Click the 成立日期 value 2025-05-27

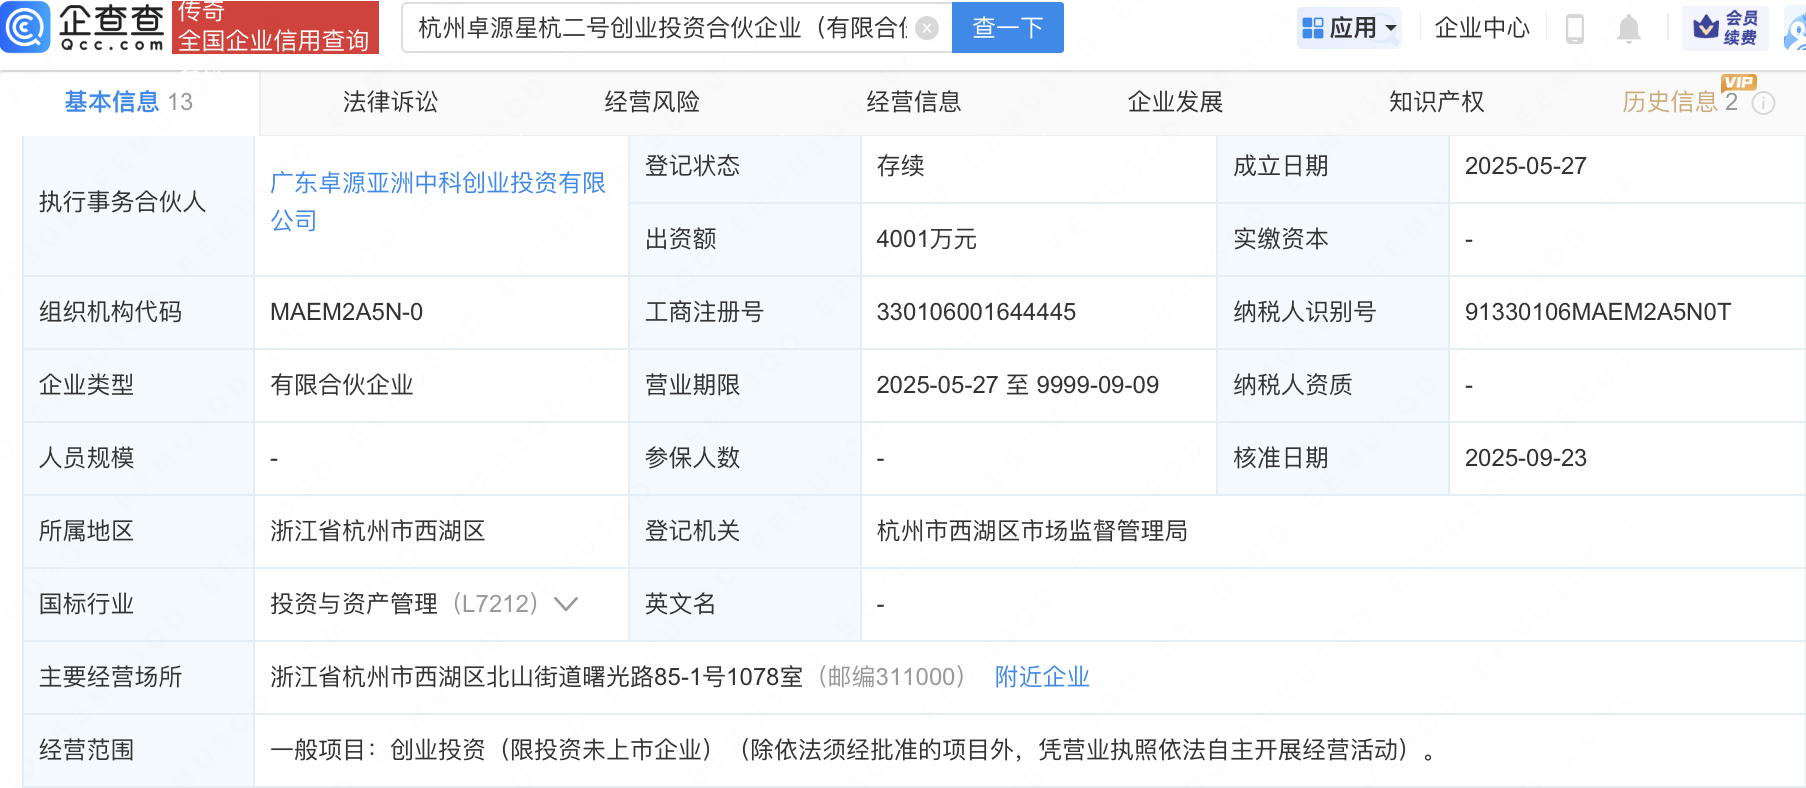1526,166
